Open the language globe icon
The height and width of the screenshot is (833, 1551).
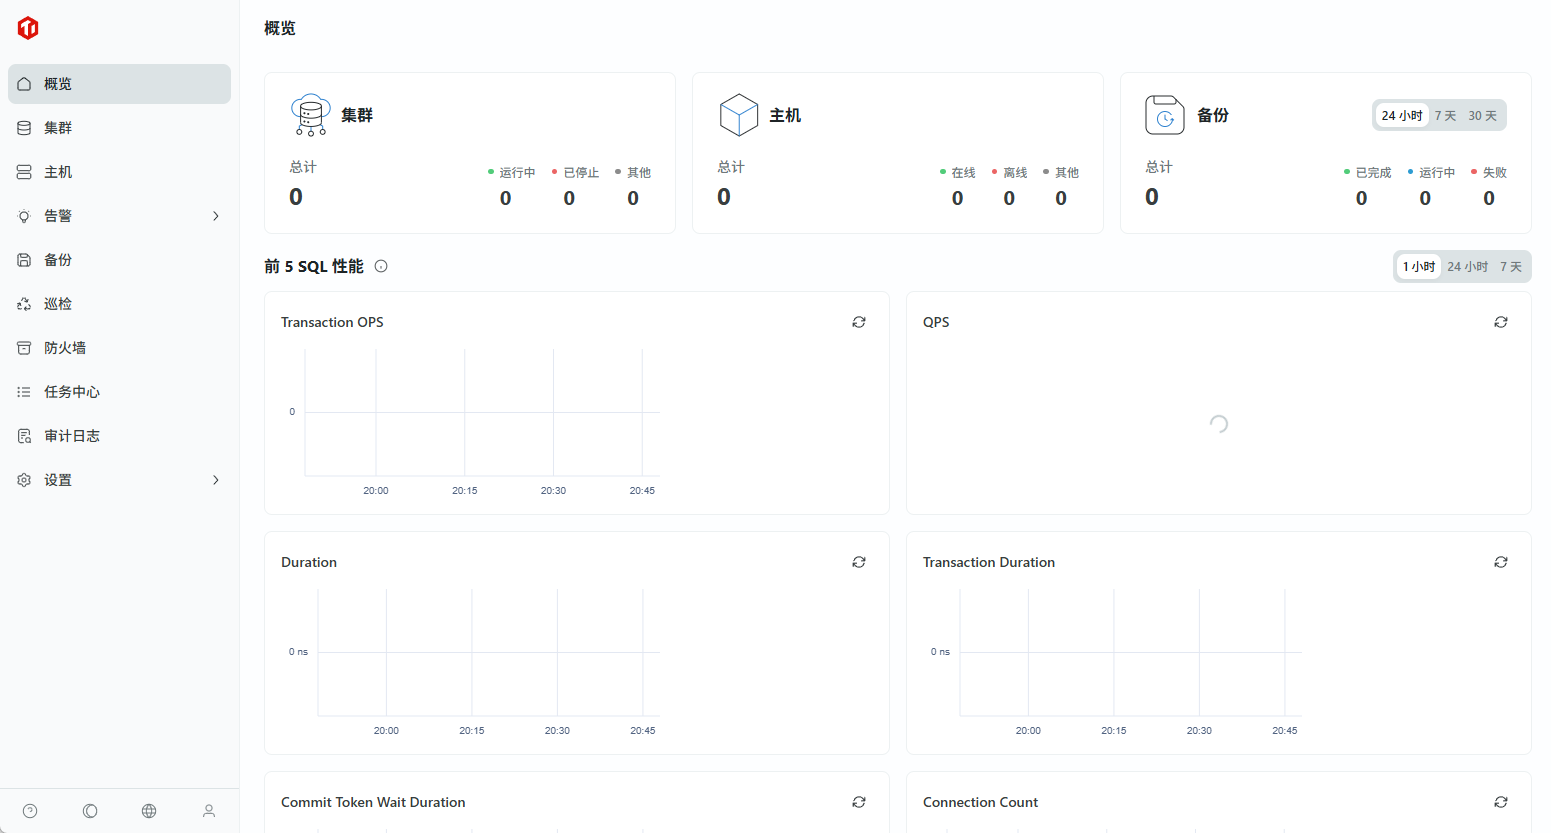(149, 811)
